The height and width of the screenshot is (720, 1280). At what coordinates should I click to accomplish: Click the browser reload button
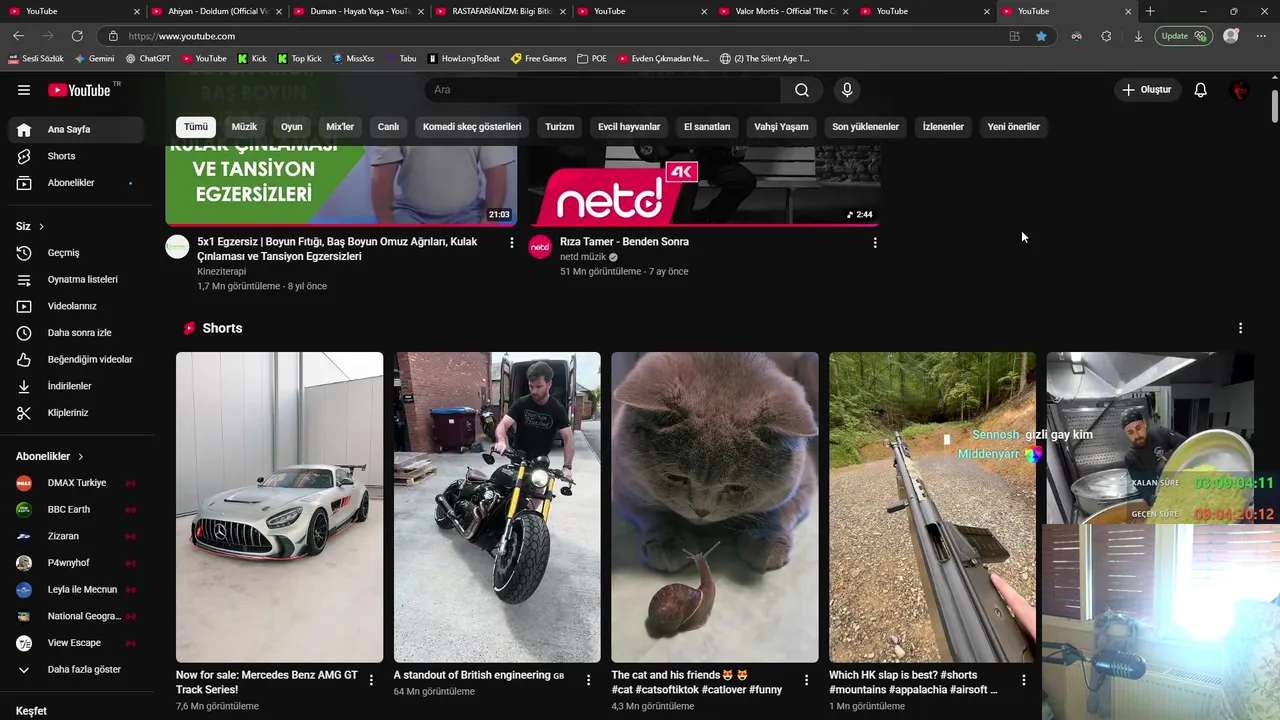click(x=77, y=36)
